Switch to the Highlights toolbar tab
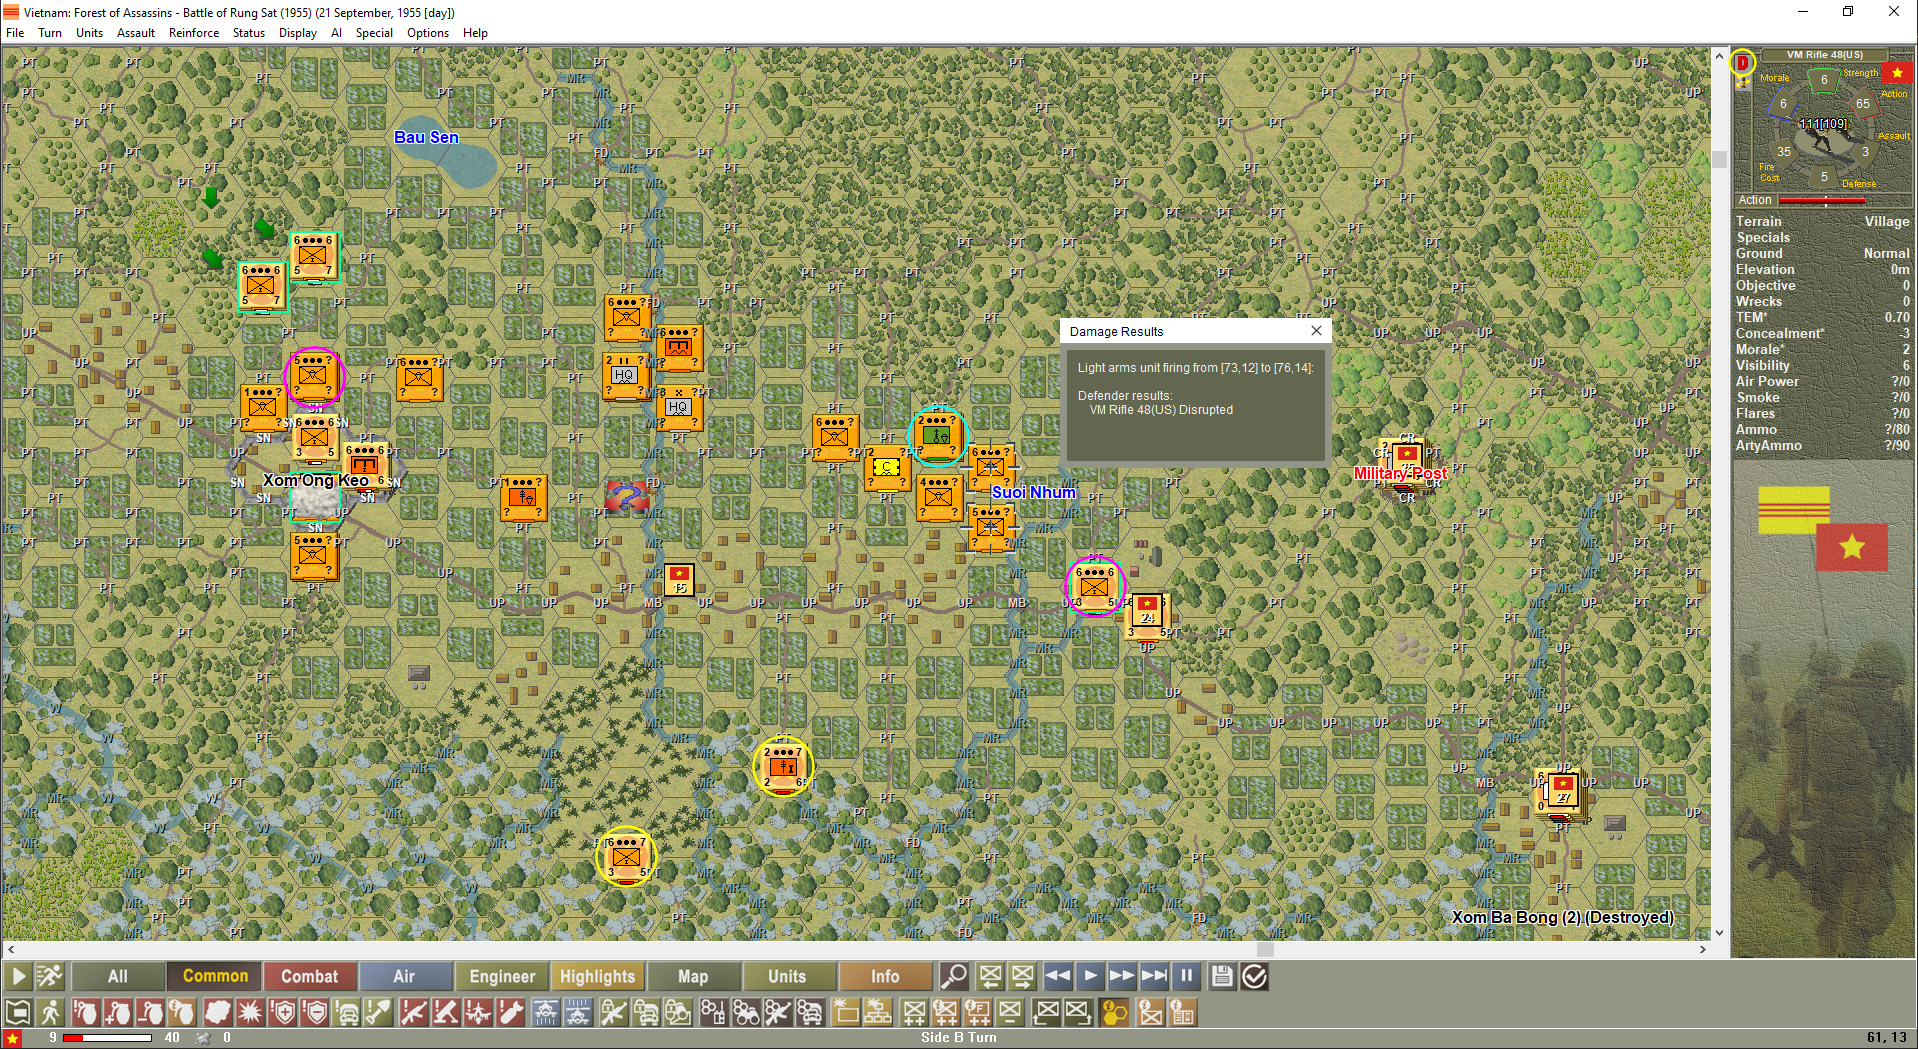Viewport: 1918px width, 1049px height. pyautogui.click(x=597, y=976)
